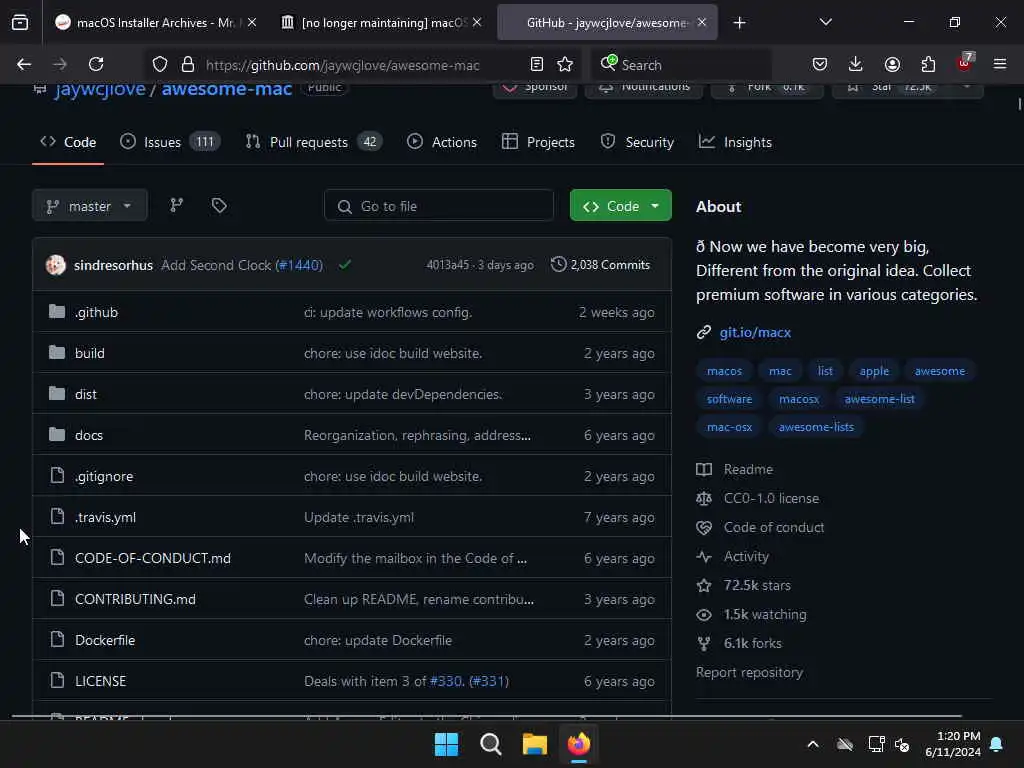Open the dist folder
1024x768 pixels.
coord(86,394)
